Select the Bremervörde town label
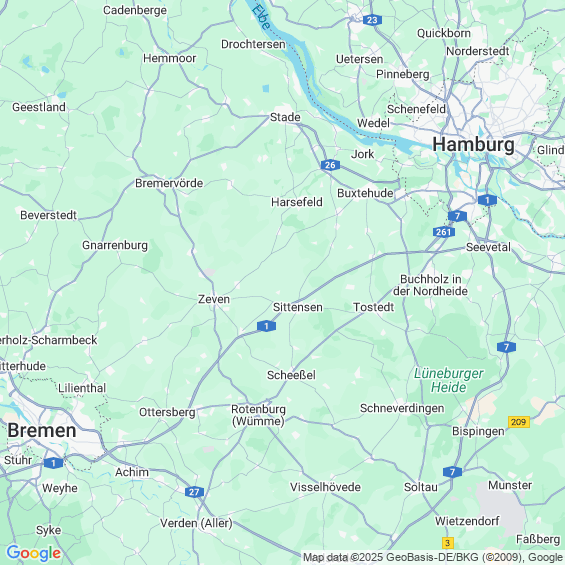 tap(169, 183)
